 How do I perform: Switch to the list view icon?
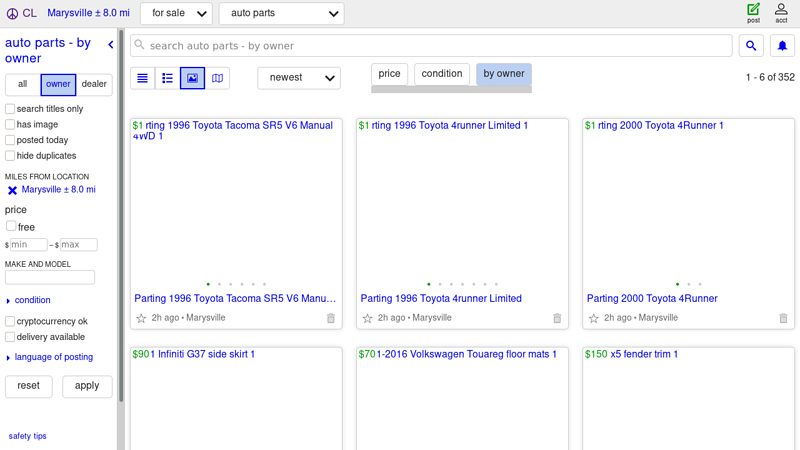click(142, 78)
